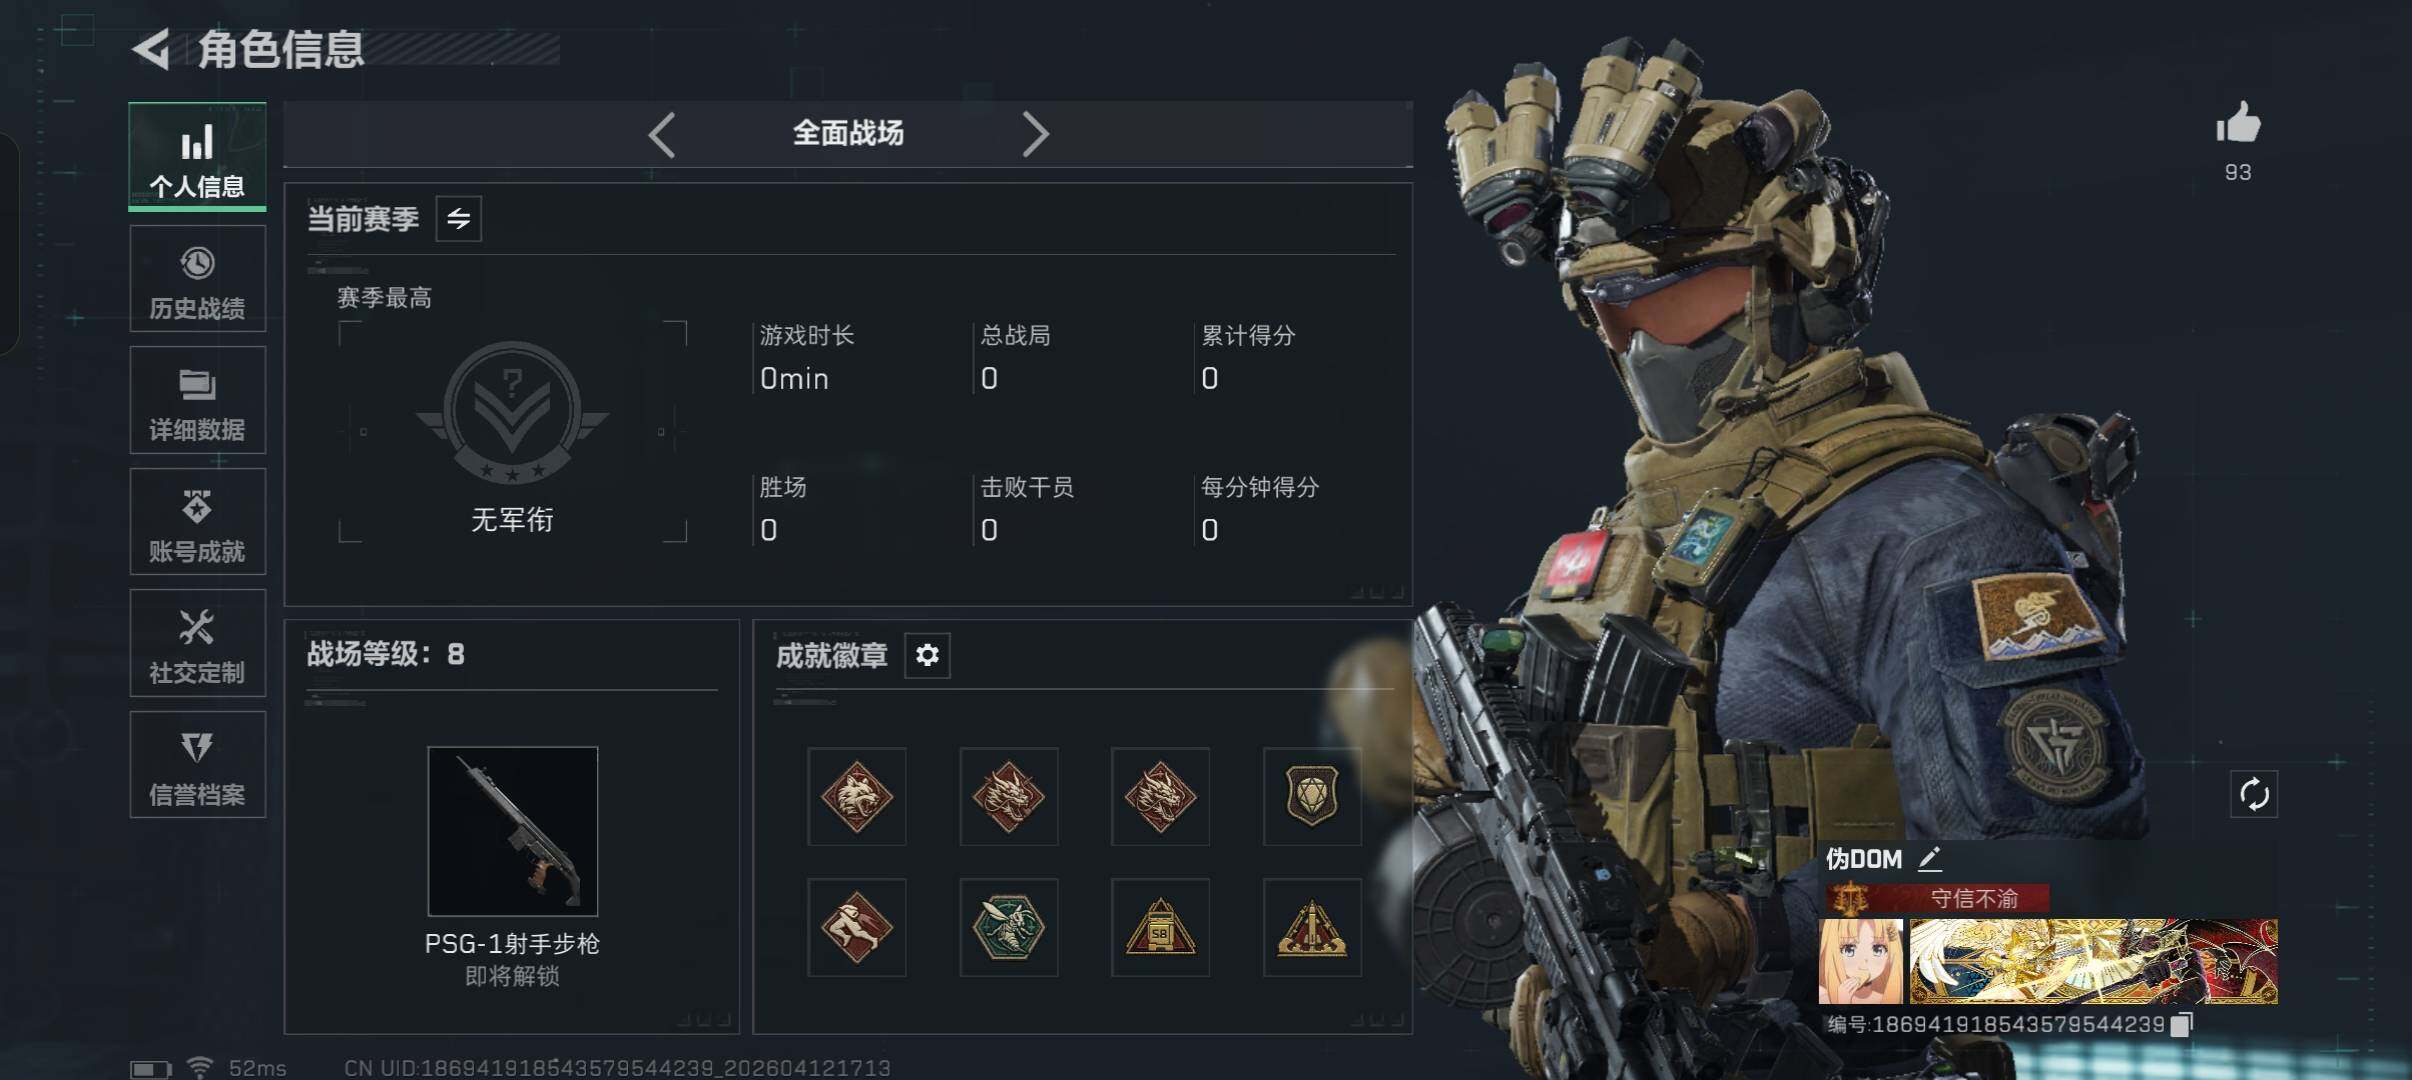
Task: Edit the nickname 伪DOM with the pencil icon
Action: (1930, 858)
